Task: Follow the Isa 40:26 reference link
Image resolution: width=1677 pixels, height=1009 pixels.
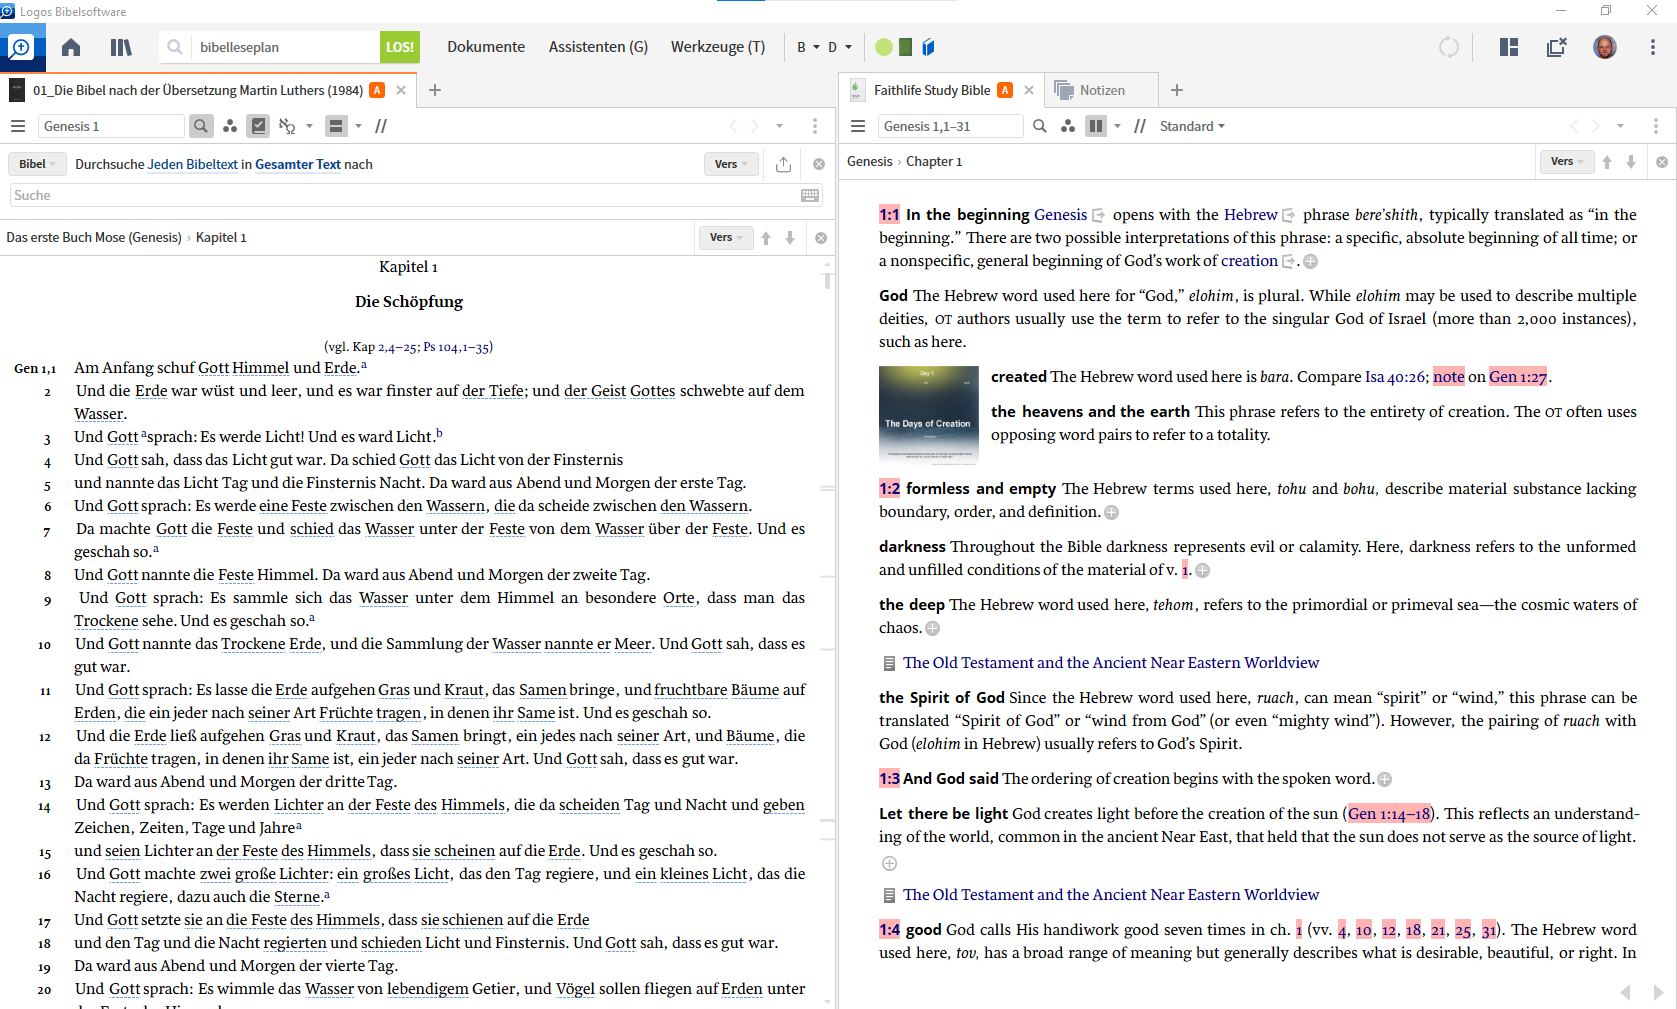Action: click(1395, 377)
